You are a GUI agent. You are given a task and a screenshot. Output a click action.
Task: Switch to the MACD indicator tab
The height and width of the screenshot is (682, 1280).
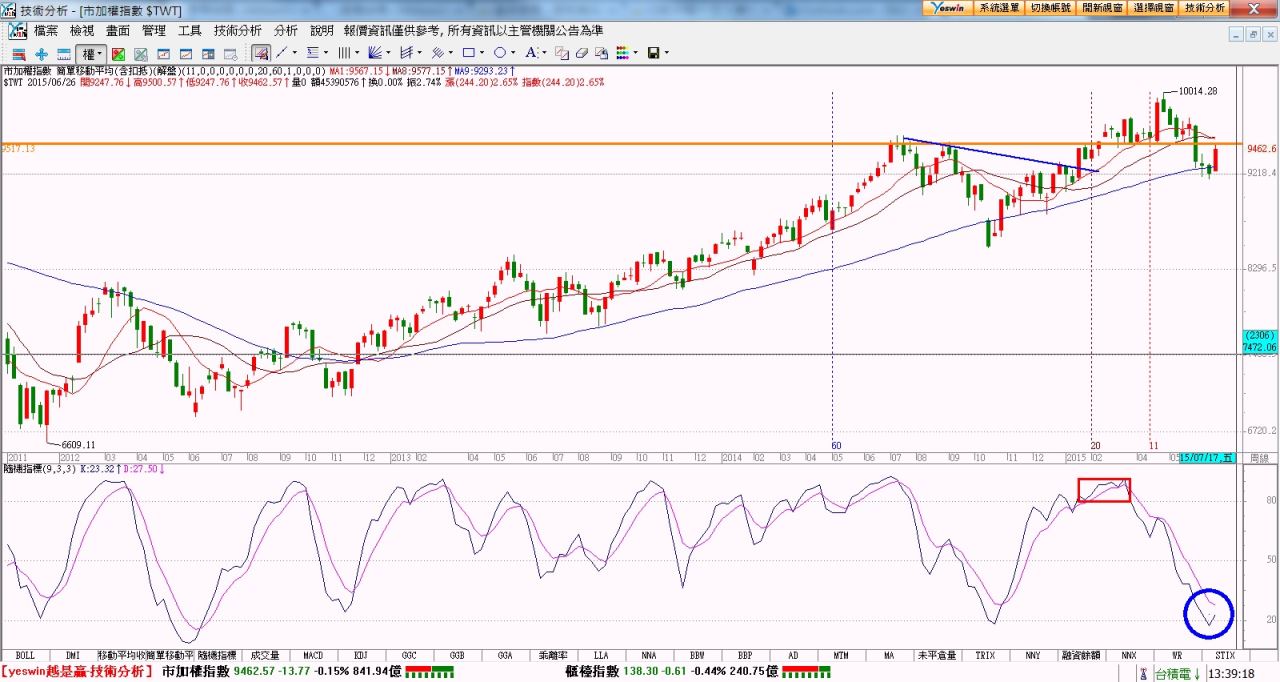(313, 655)
